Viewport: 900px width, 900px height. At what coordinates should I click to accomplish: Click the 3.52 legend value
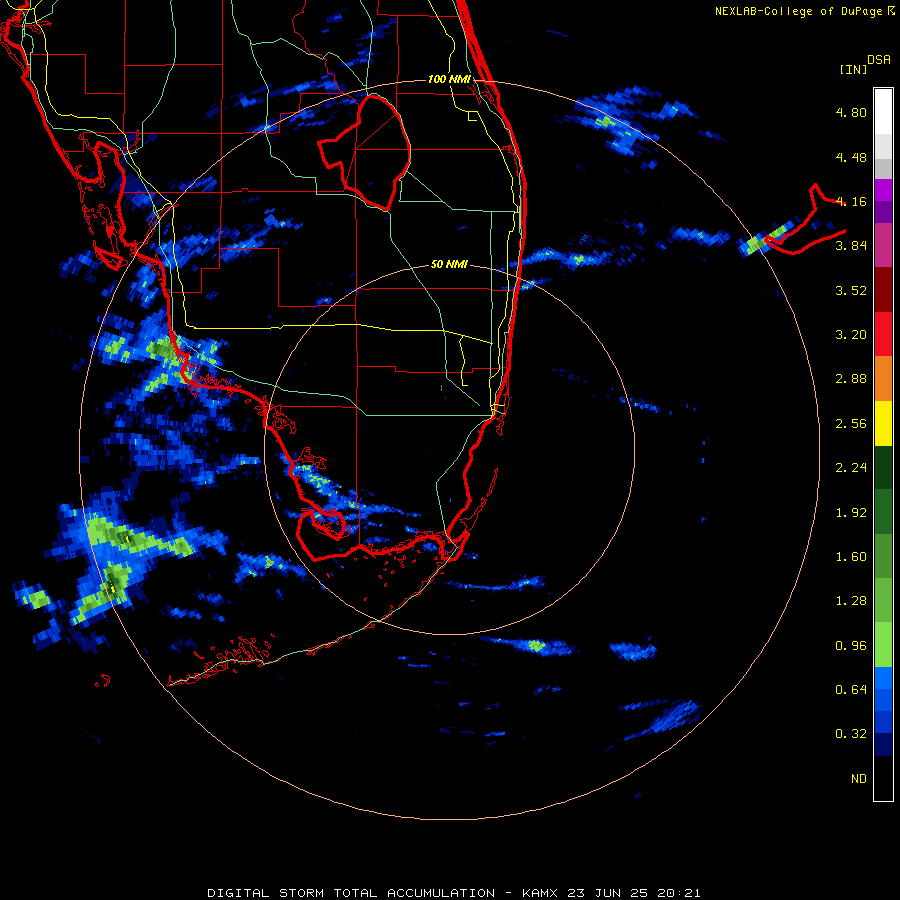click(x=851, y=290)
